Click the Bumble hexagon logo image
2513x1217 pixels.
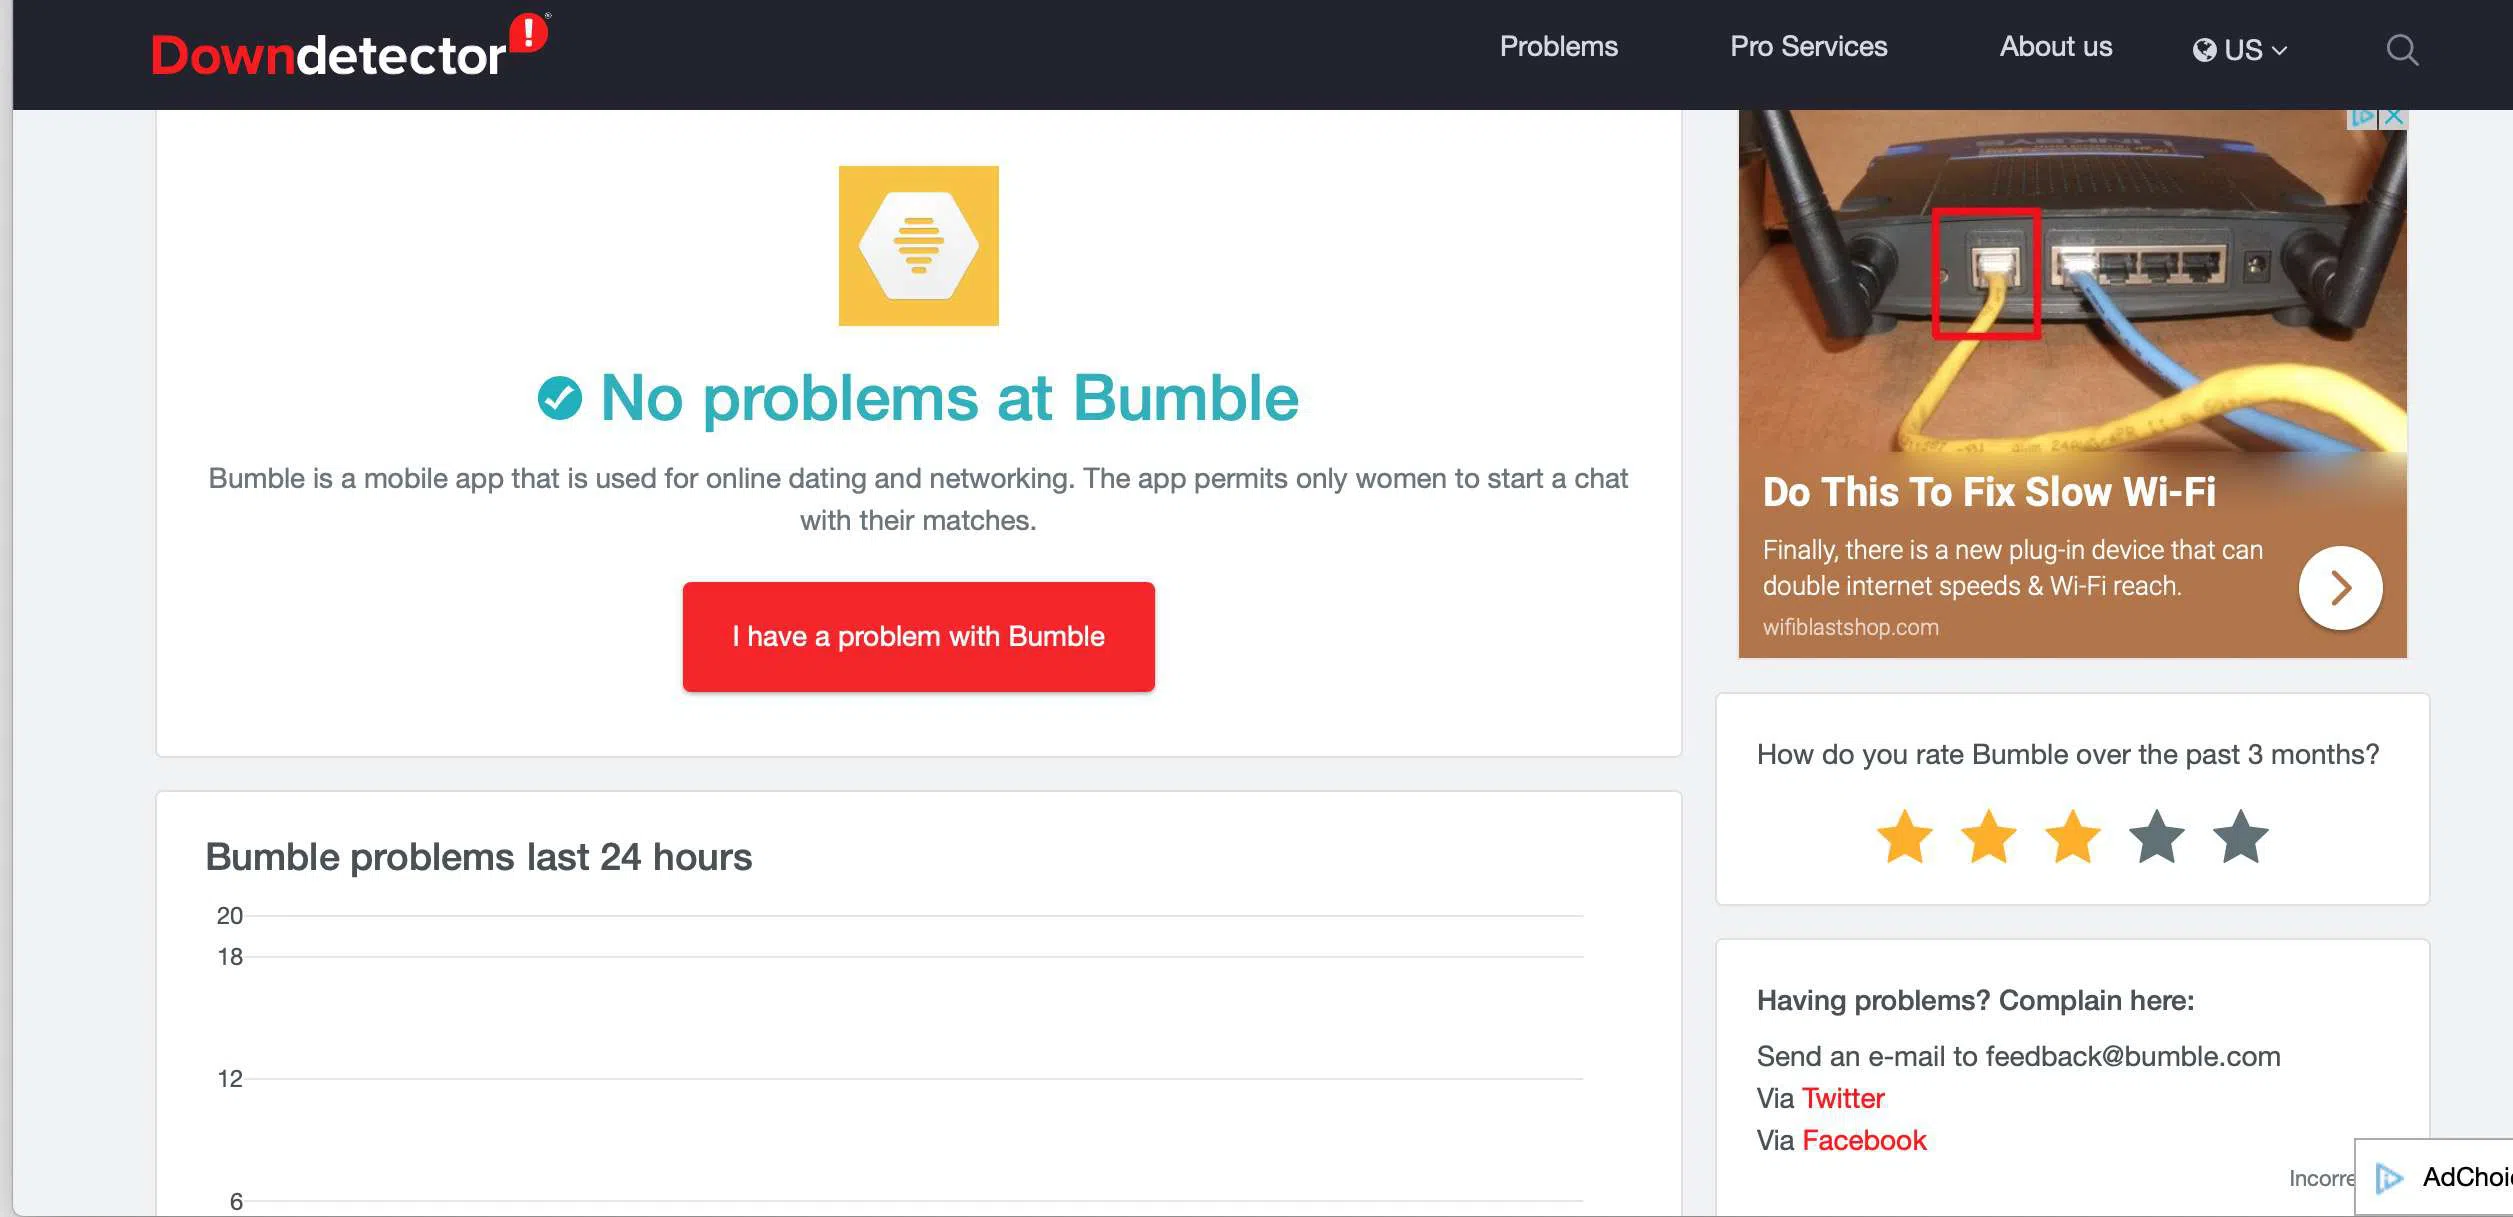click(x=918, y=246)
